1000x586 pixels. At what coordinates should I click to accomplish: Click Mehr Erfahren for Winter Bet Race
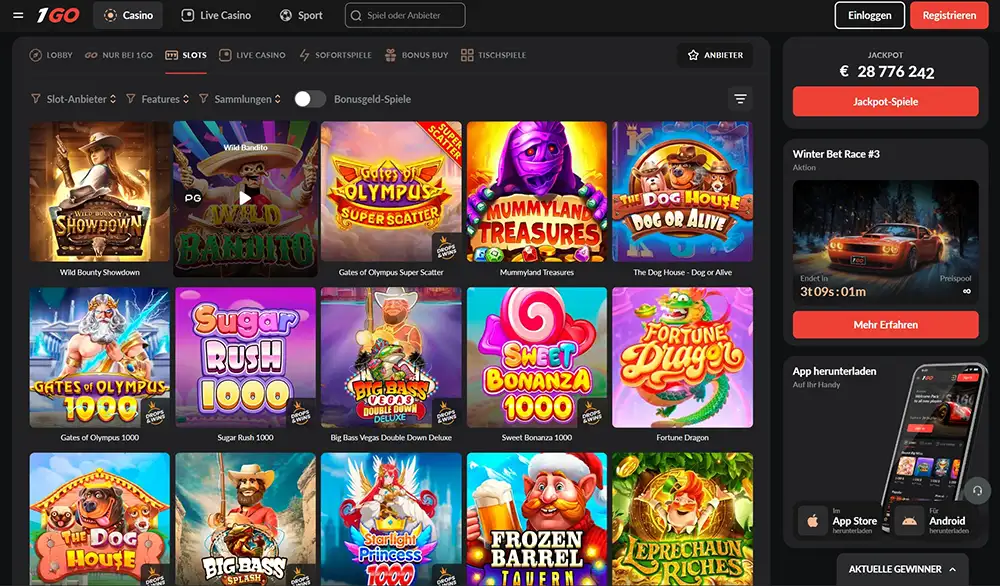(x=885, y=324)
